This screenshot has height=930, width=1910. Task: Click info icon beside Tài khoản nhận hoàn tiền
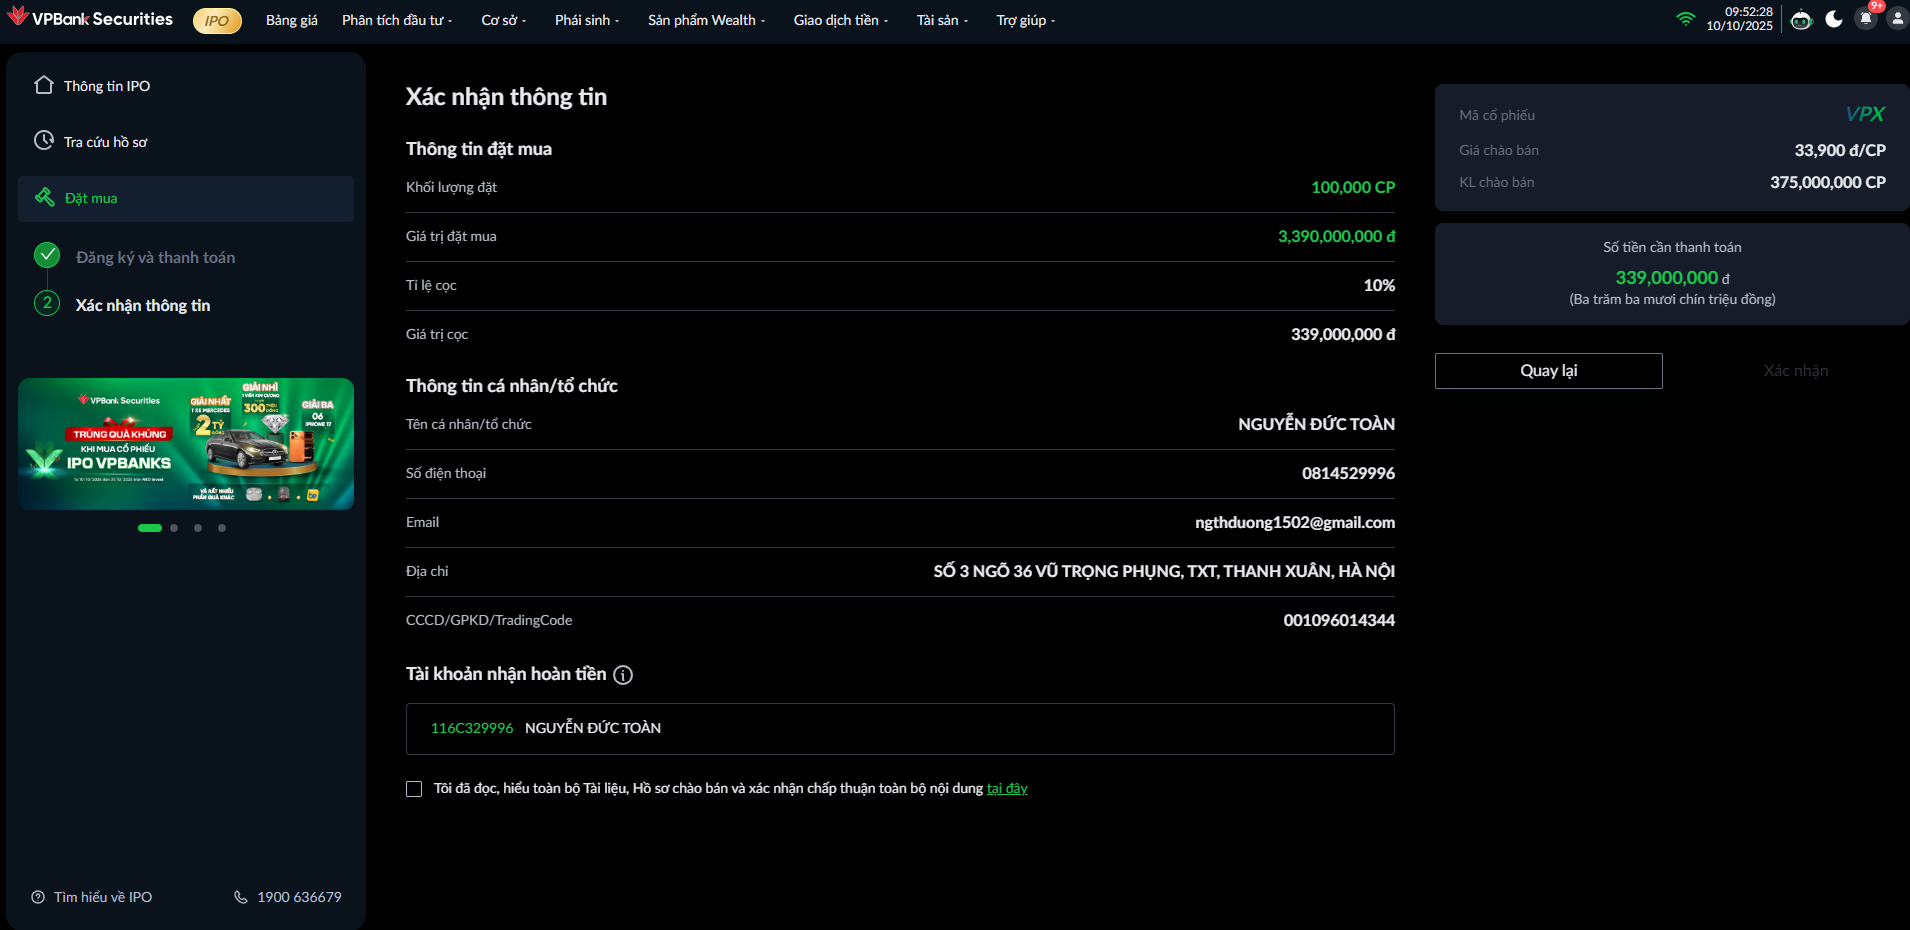(623, 675)
